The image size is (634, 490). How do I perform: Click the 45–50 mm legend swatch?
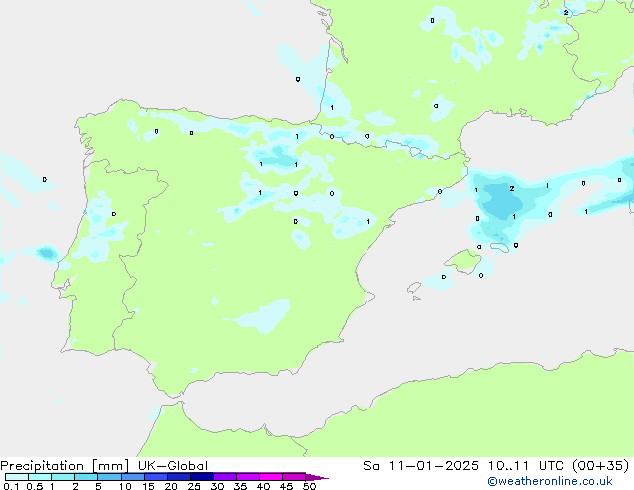tap(294, 477)
